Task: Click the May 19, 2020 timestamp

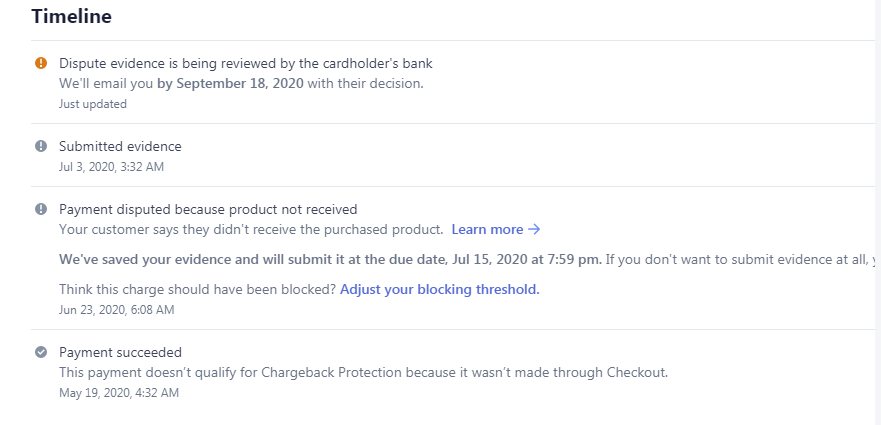Action: [x=118, y=393]
